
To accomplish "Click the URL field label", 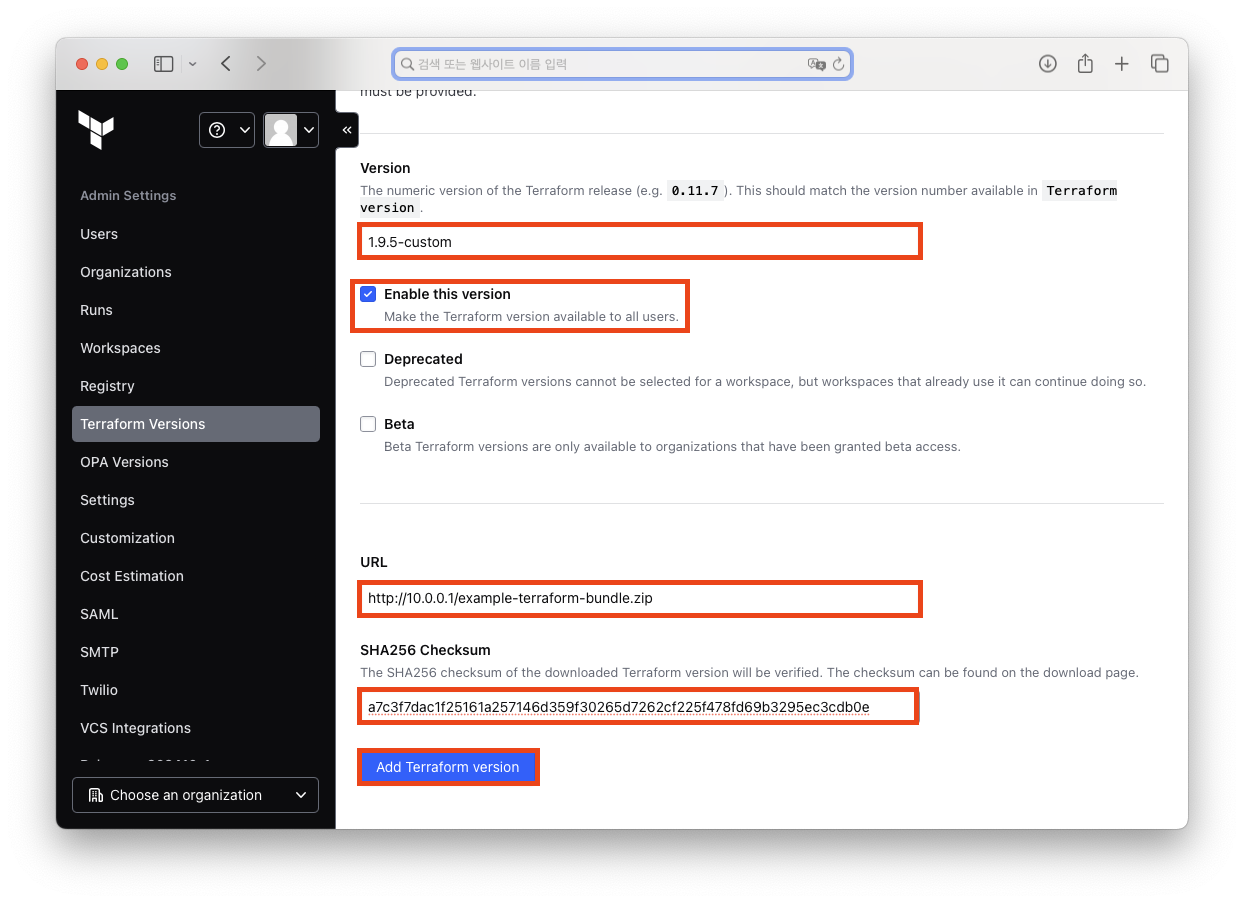I will pos(374,562).
